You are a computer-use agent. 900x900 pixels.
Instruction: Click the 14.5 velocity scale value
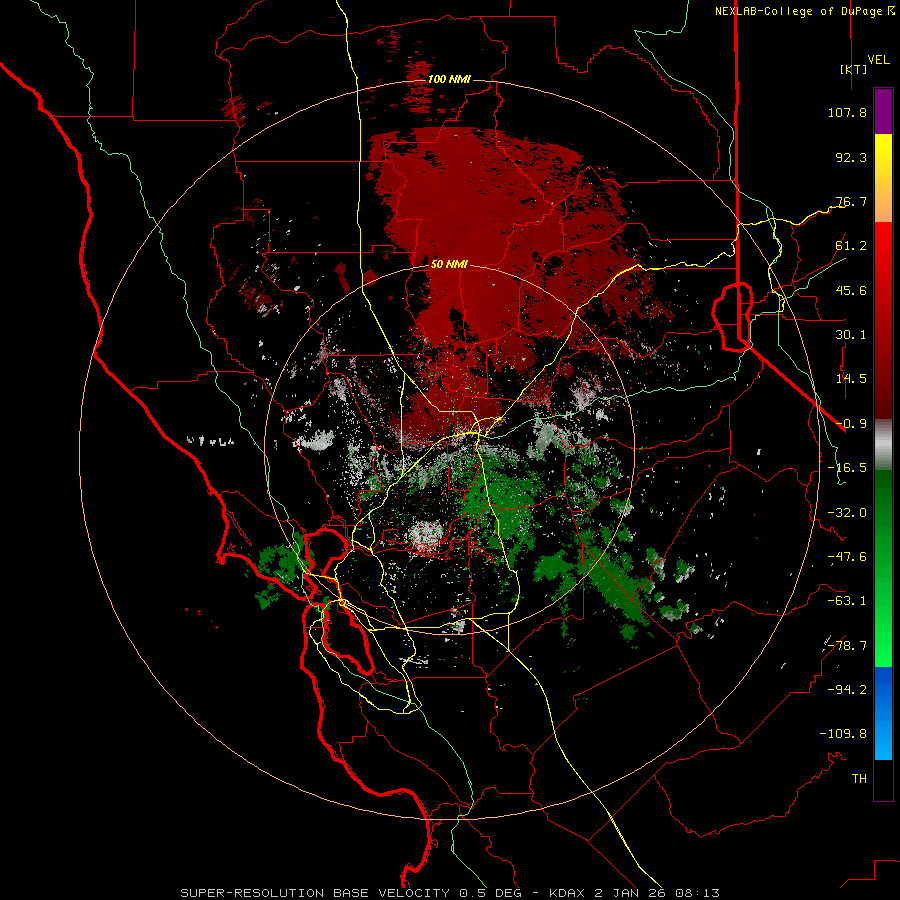coord(851,379)
